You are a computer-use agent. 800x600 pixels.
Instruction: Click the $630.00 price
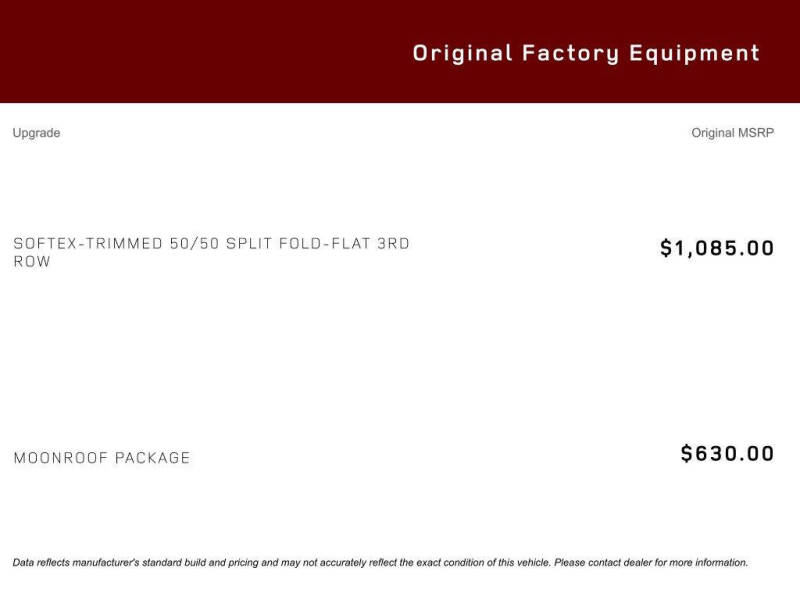(727, 453)
